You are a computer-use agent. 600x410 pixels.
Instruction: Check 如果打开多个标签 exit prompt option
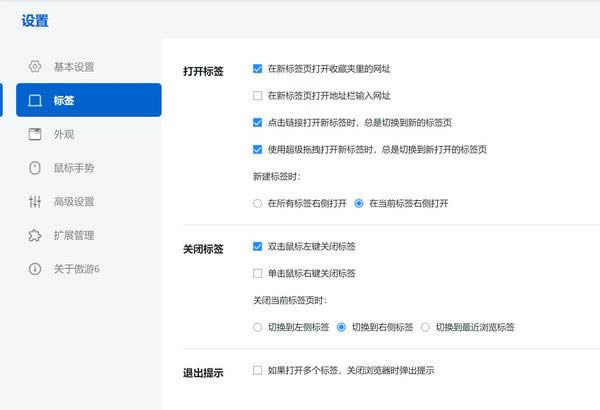pos(258,370)
